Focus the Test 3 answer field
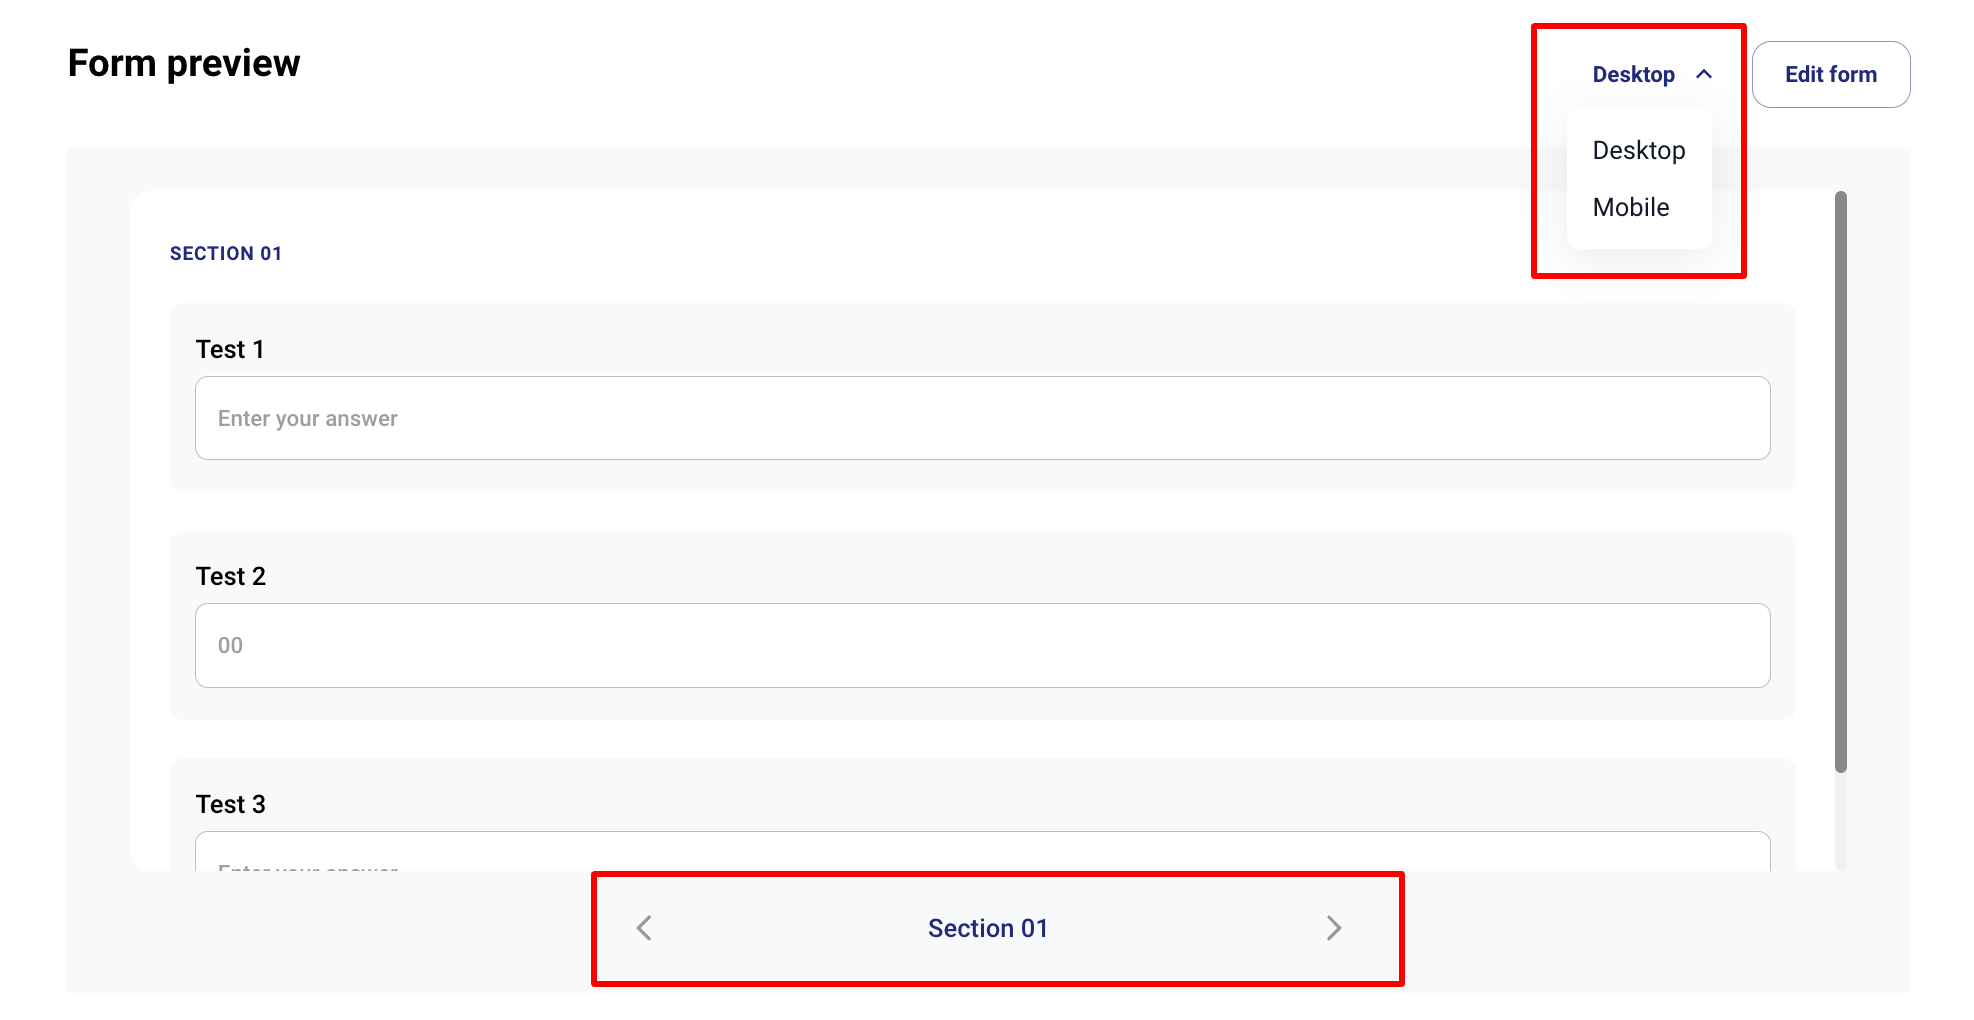 pyautogui.click(x=982, y=852)
